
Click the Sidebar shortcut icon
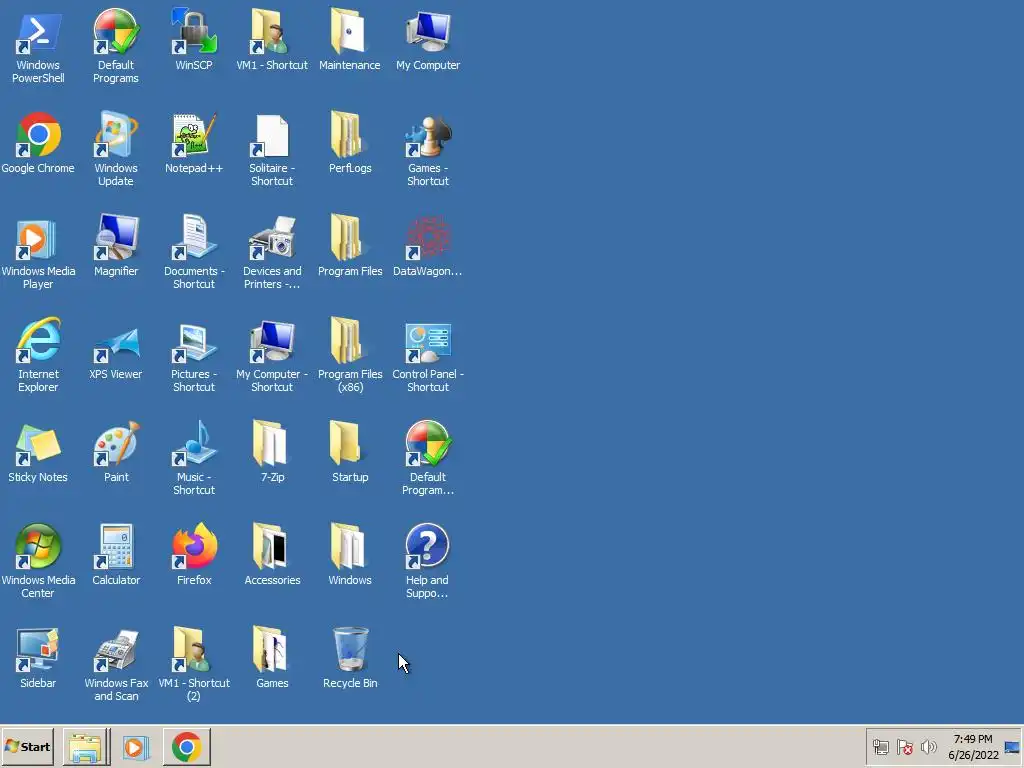(38, 650)
